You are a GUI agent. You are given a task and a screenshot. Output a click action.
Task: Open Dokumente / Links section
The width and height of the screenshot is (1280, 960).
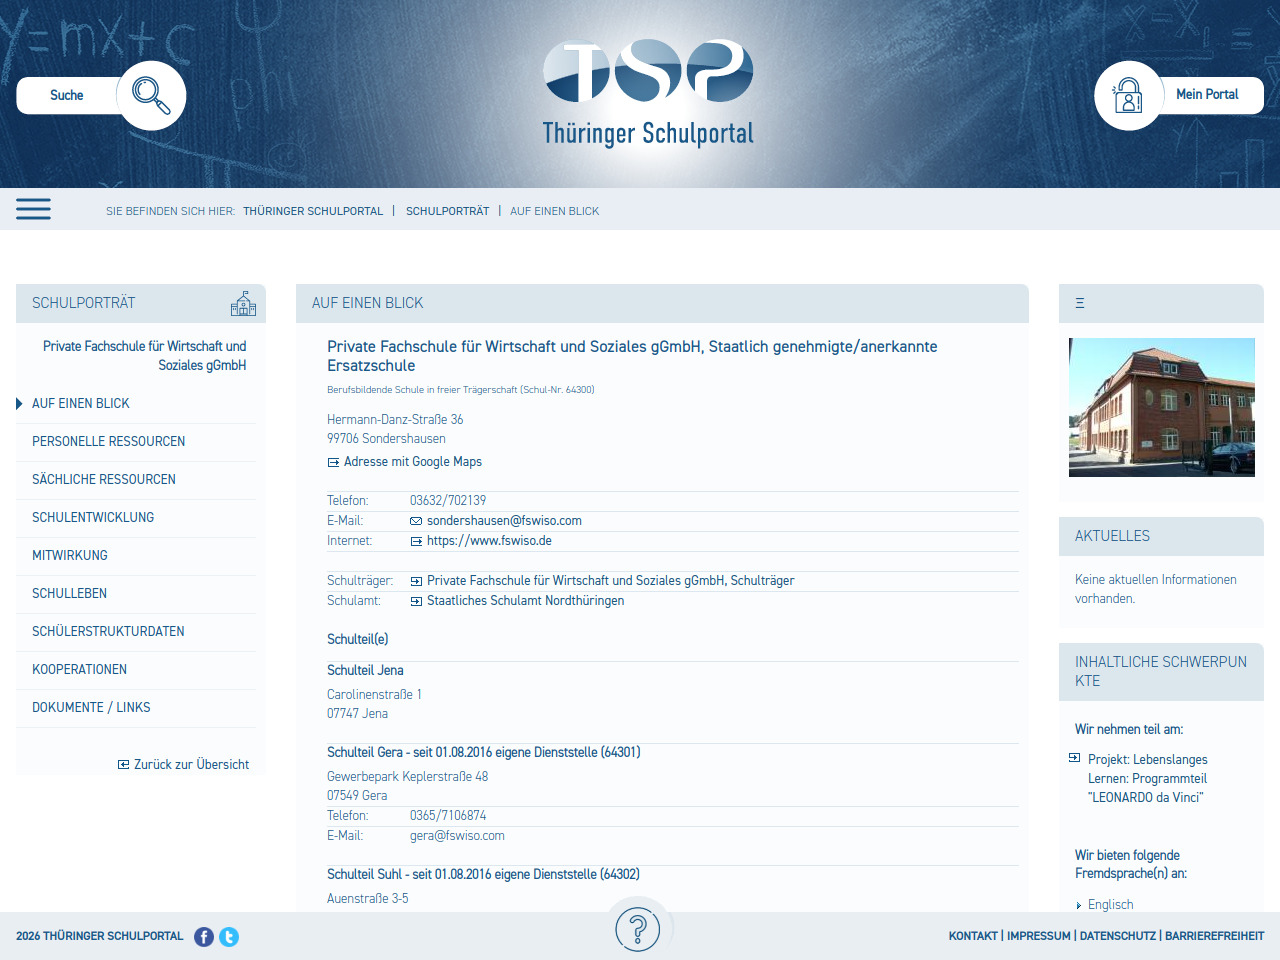click(91, 707)
